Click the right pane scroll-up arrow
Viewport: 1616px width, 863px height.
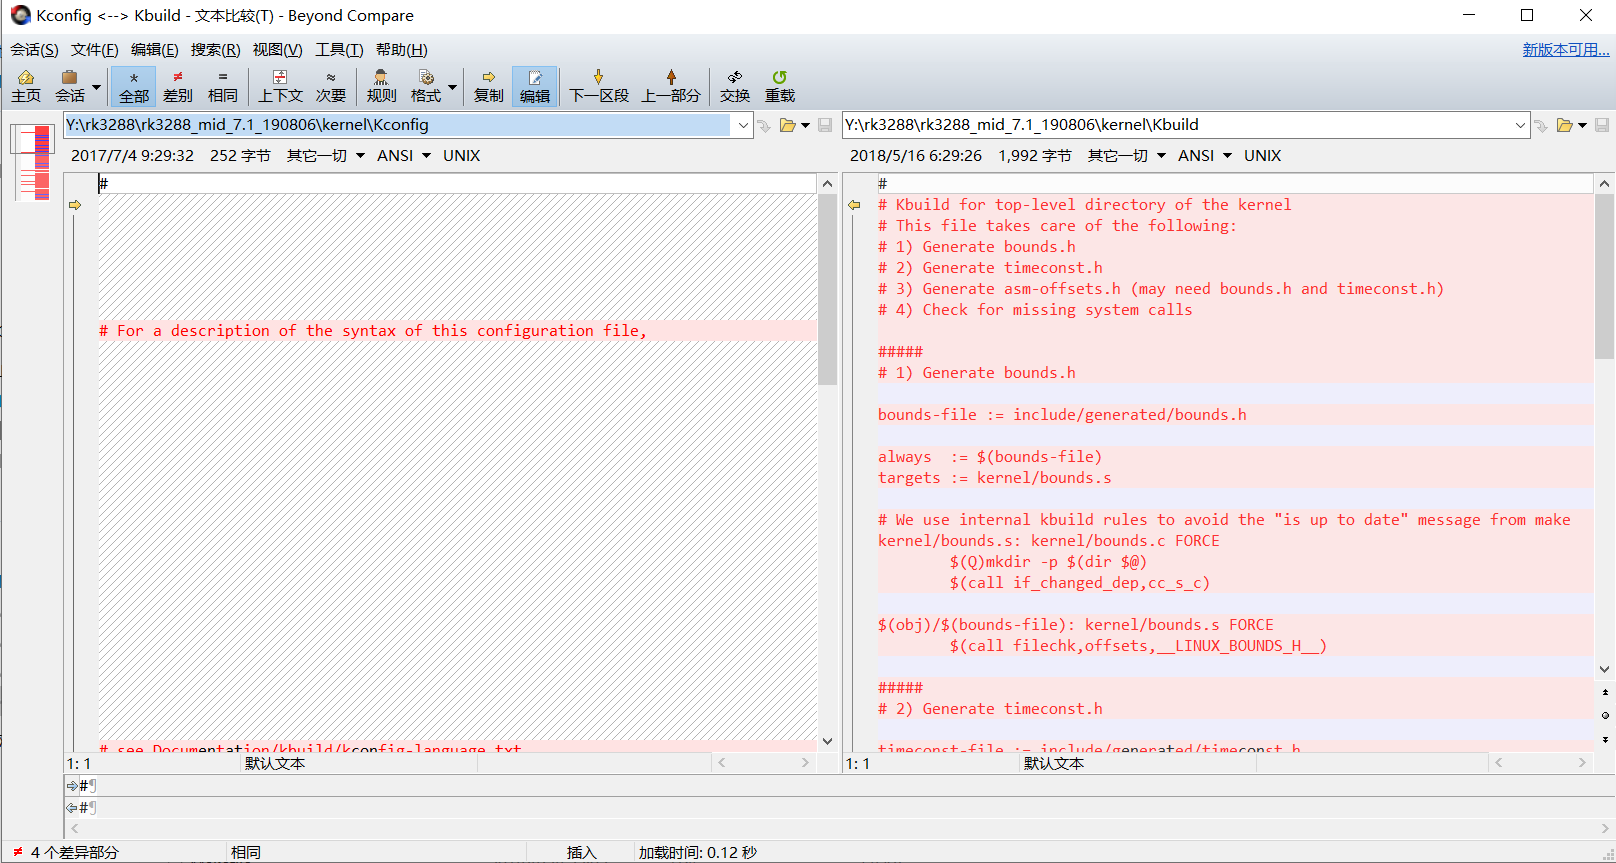(1604, 183)
